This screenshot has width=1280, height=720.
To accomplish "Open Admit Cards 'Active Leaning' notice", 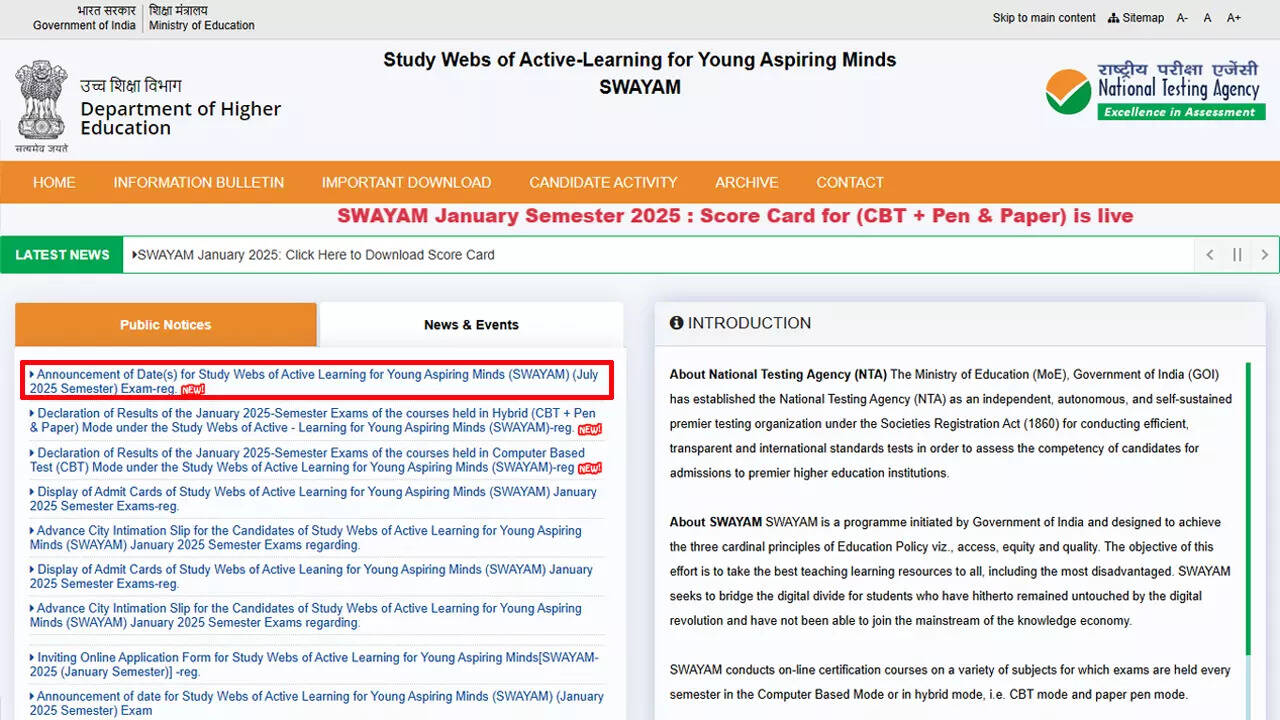I will [311, 577].
